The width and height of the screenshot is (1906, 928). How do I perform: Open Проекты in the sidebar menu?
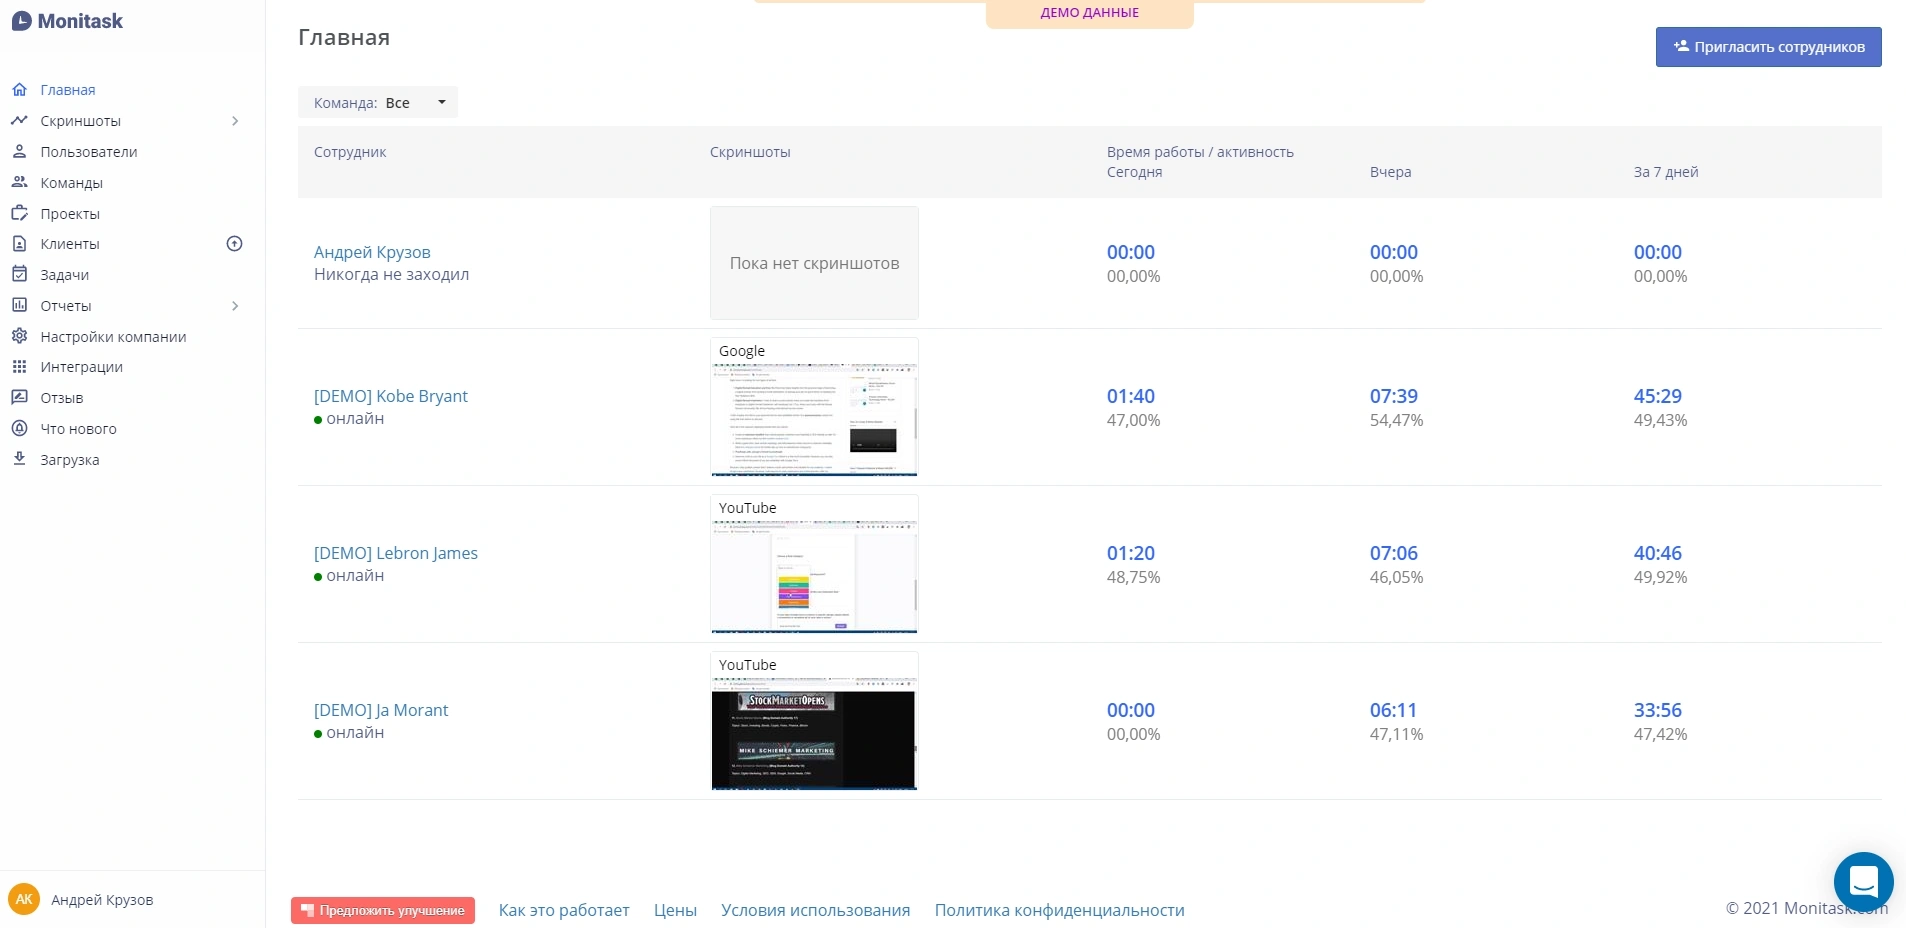pos(70,214)
